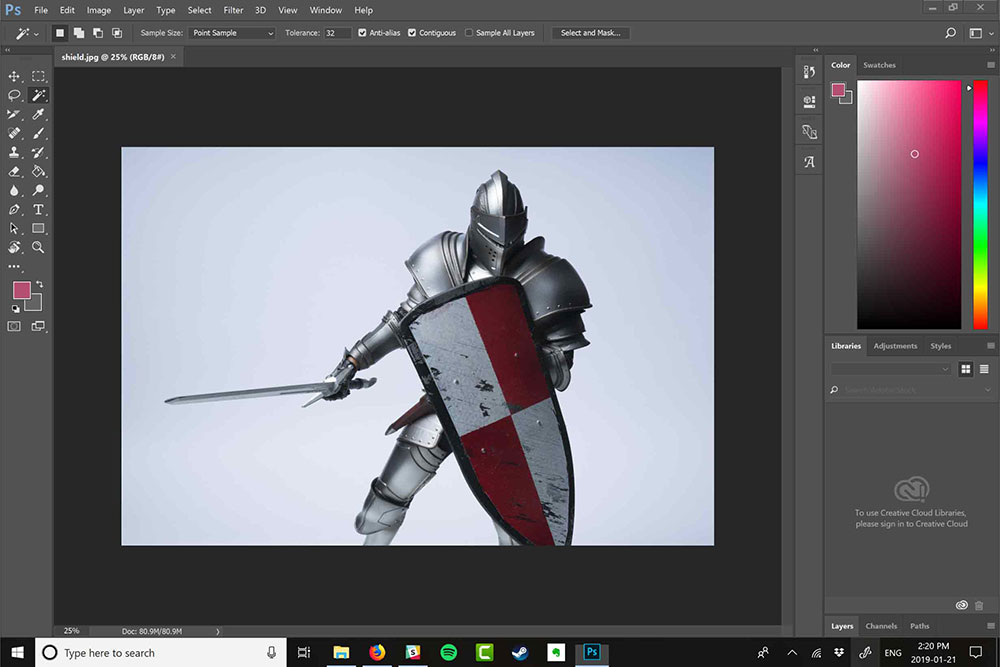
Task: Open the Filter menu
Action: pos(233,10)
